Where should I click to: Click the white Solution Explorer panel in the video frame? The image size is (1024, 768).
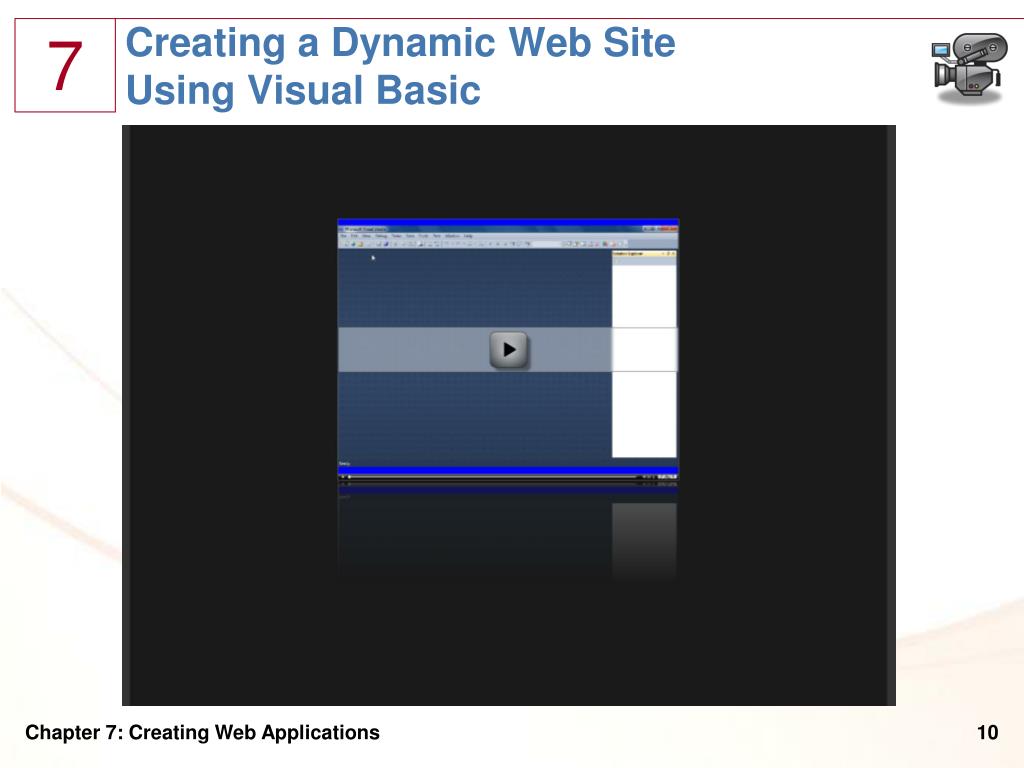point(644,353)
